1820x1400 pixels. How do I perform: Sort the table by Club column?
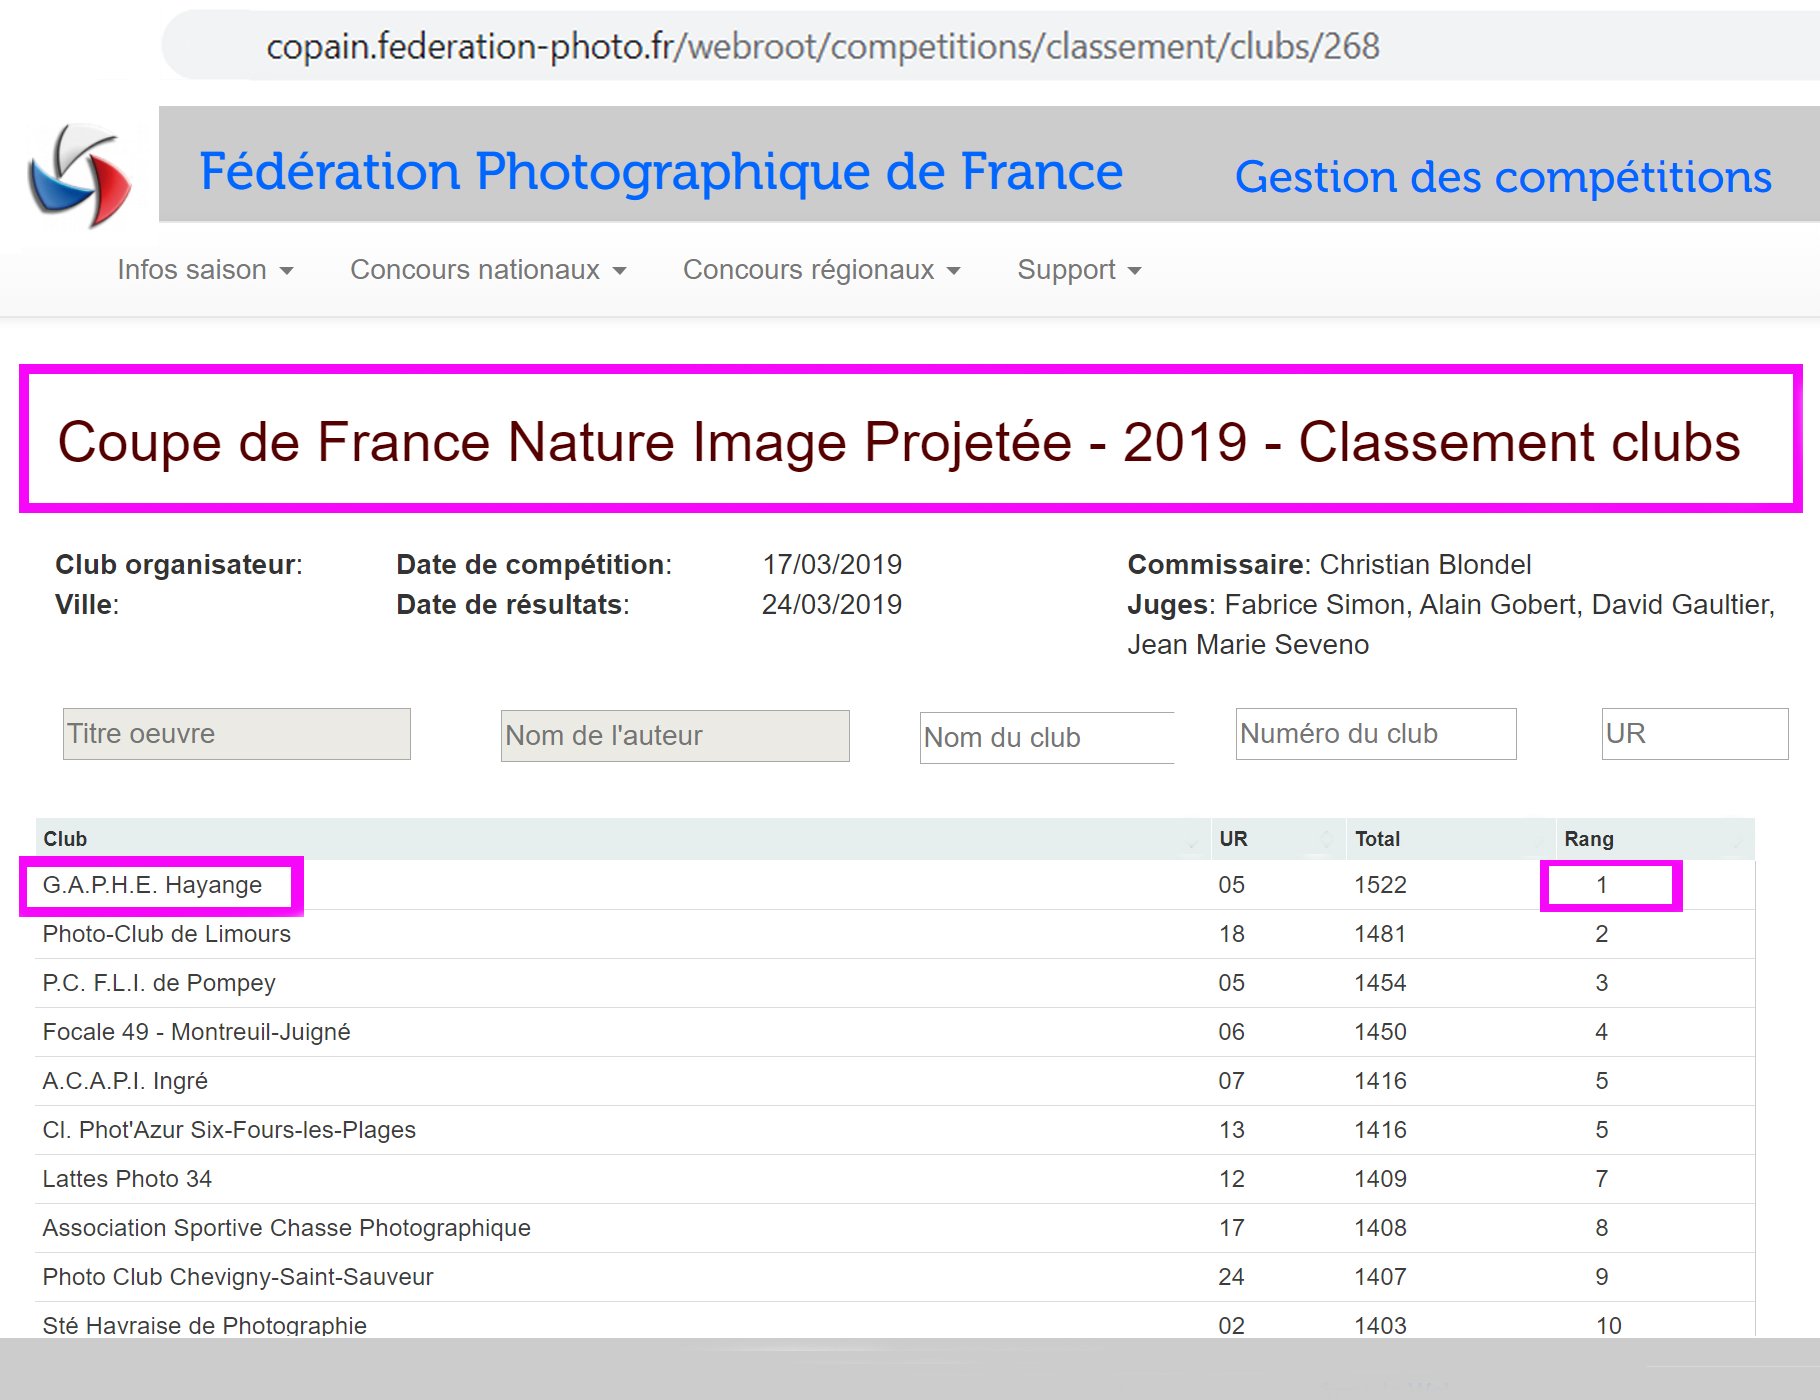tap(66, 839)
